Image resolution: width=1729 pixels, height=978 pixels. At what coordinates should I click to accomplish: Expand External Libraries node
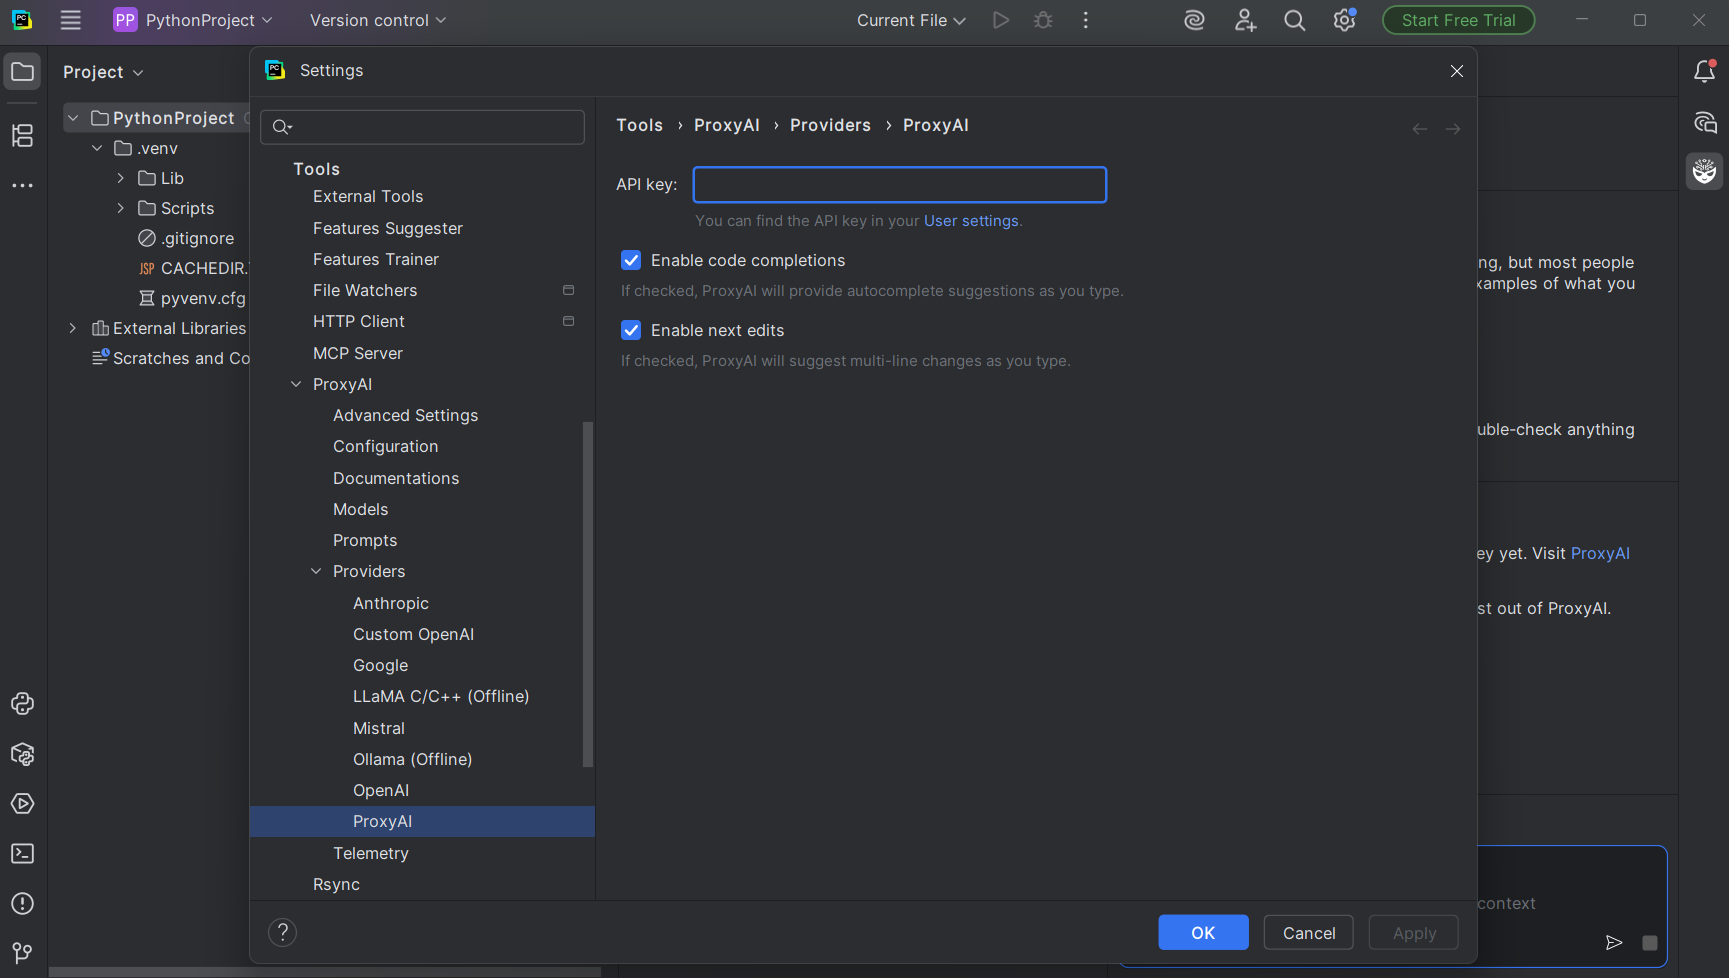(x=73, y=328)
